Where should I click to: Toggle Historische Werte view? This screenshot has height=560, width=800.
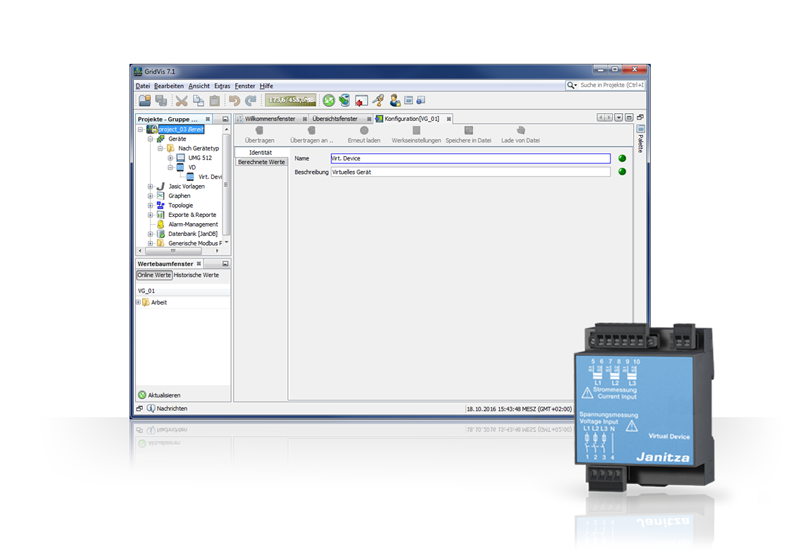tap(196, 275)
